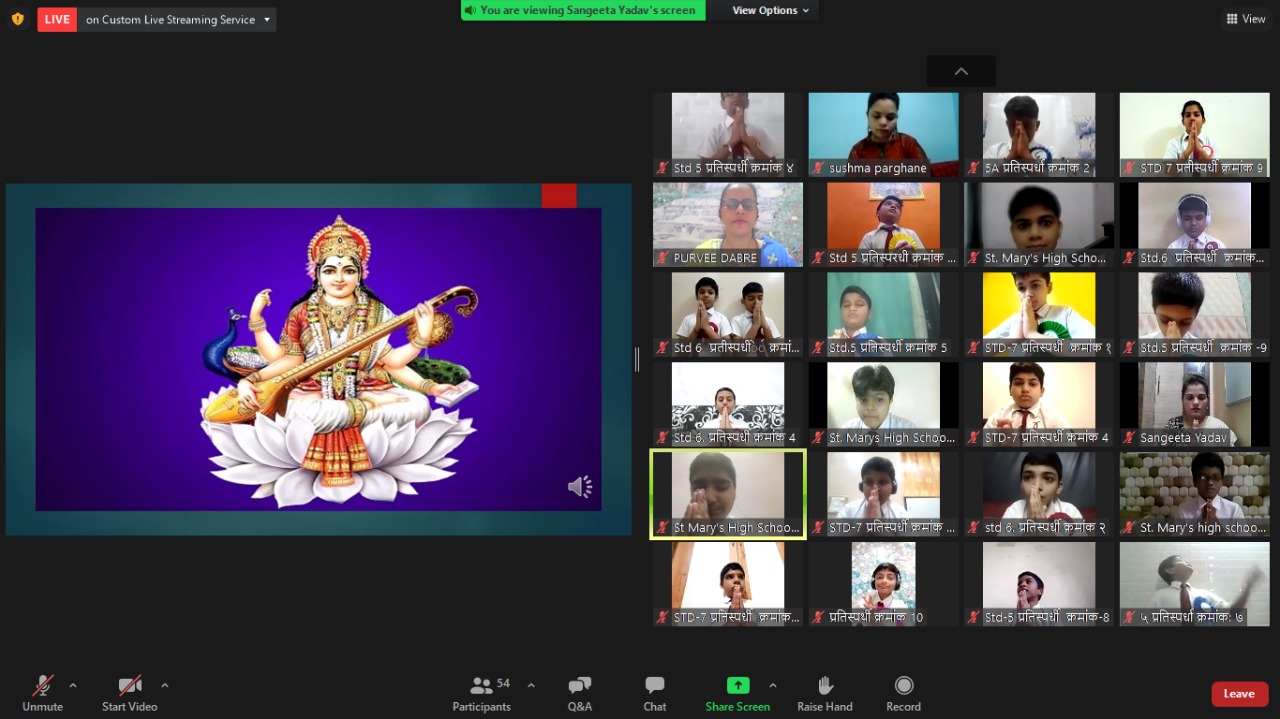Click the muted mic icon on 'Std-5 प्रतिस्पर्धी क्रमांक-8' tile
Screen dimensions: 1280x719
974,618
